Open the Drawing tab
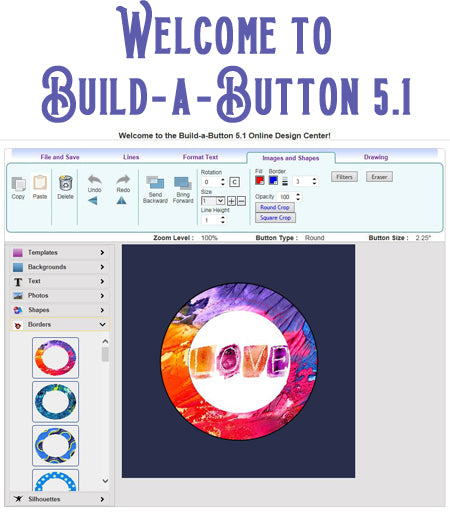The image size is (450, 513). click(376, 157)
